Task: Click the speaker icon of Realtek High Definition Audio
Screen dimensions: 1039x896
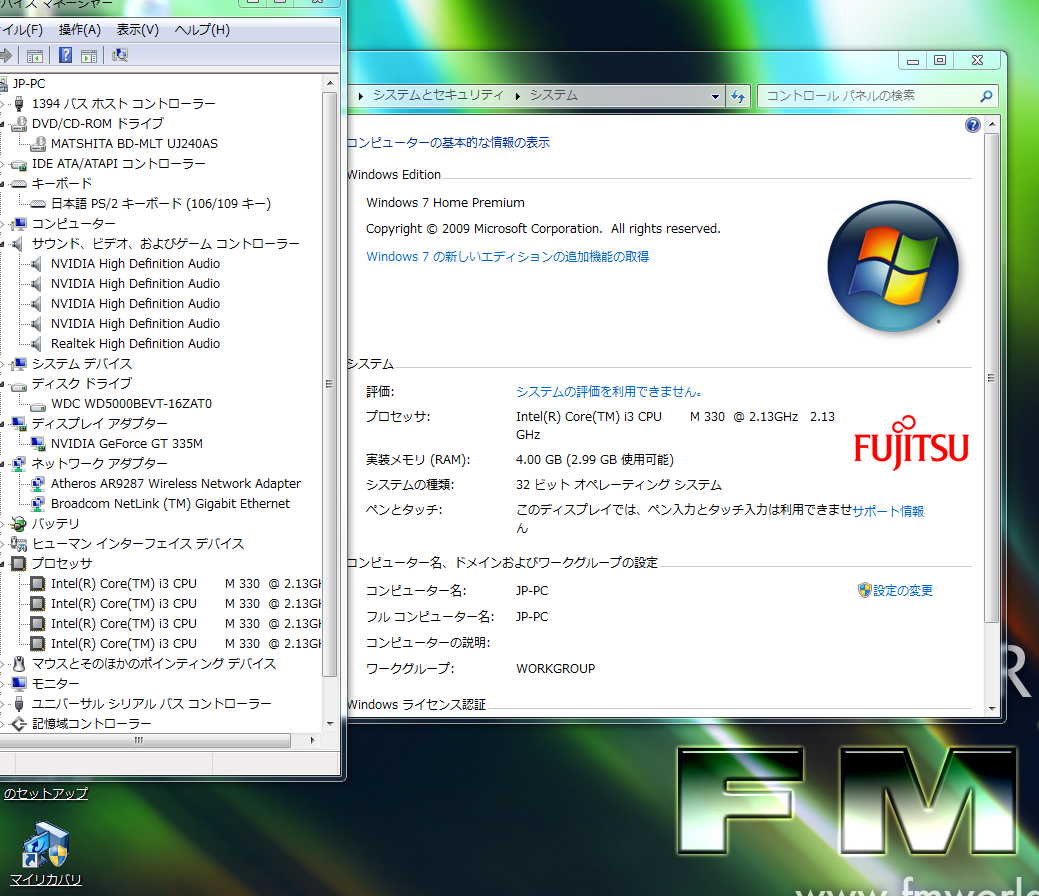Action: 38,344
